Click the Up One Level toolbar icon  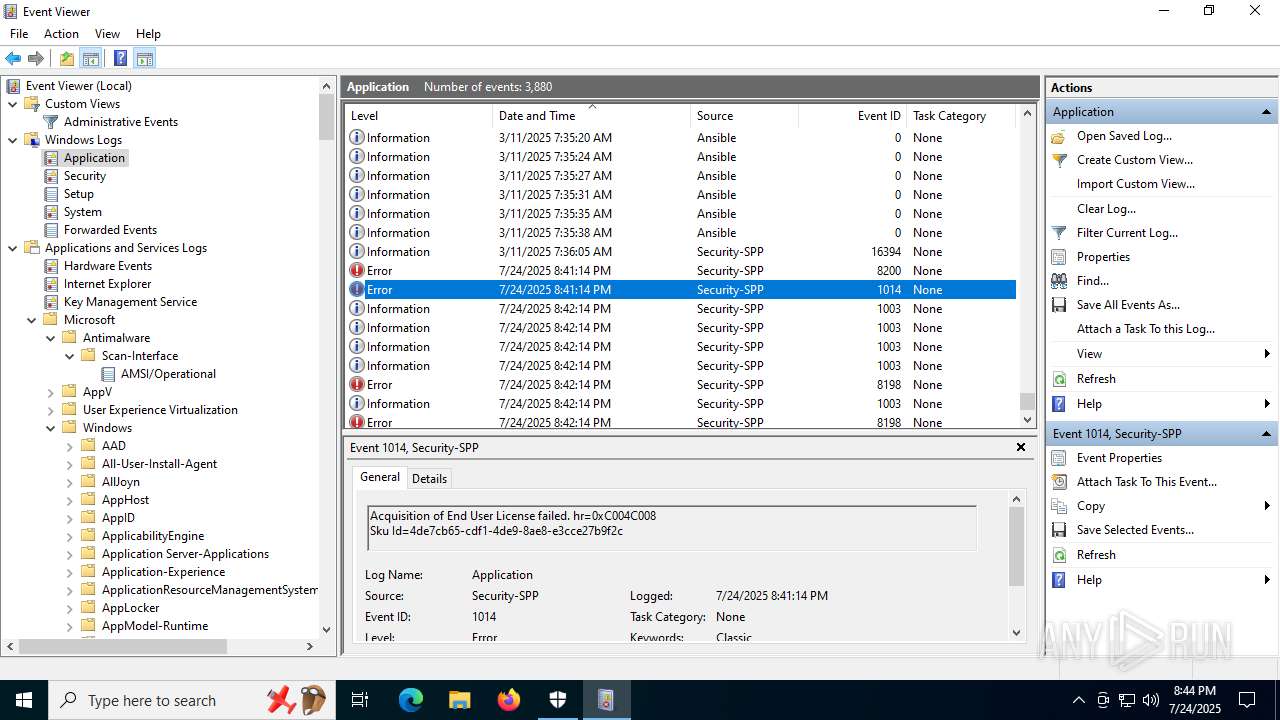tap(66, 58)
